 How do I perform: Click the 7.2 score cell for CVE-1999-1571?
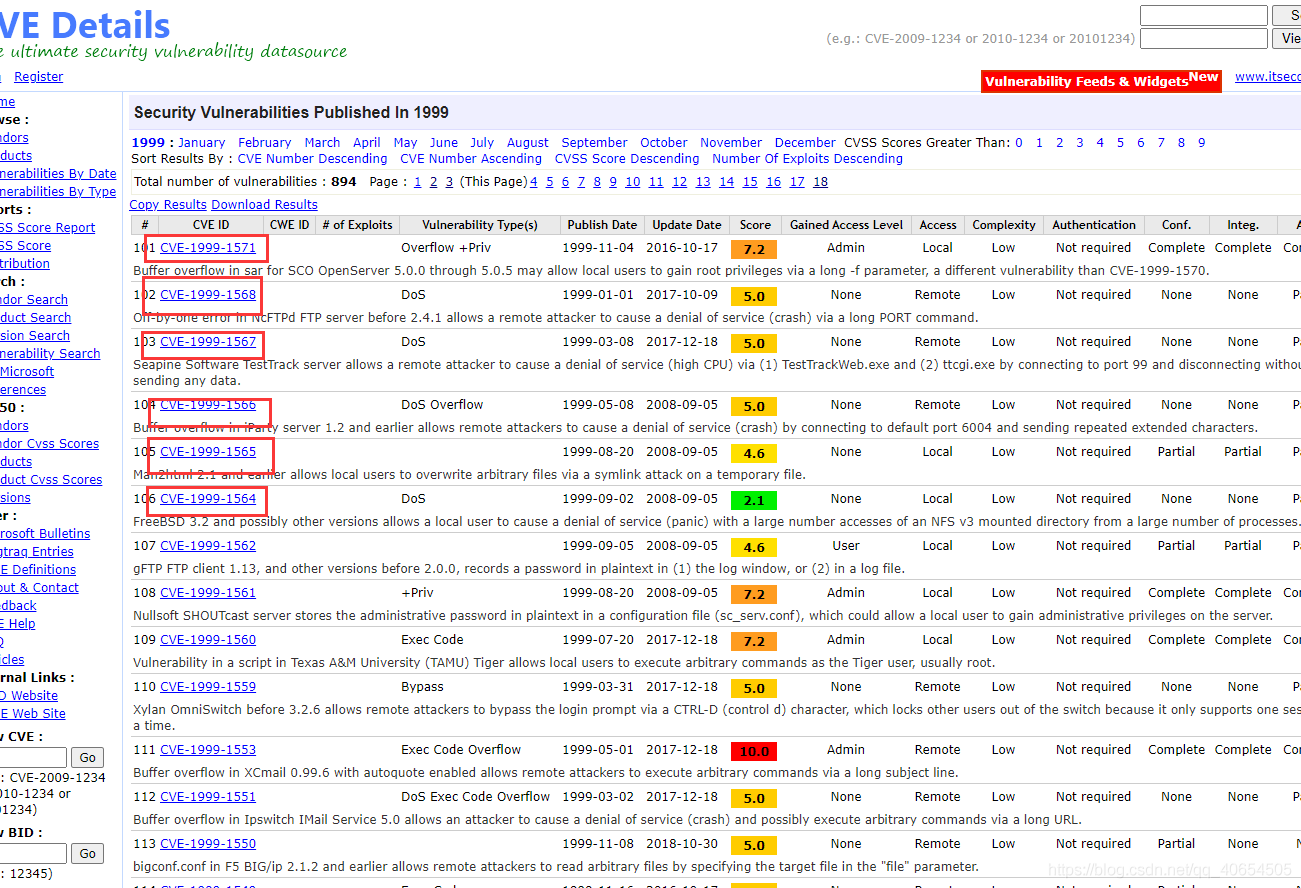754,249
